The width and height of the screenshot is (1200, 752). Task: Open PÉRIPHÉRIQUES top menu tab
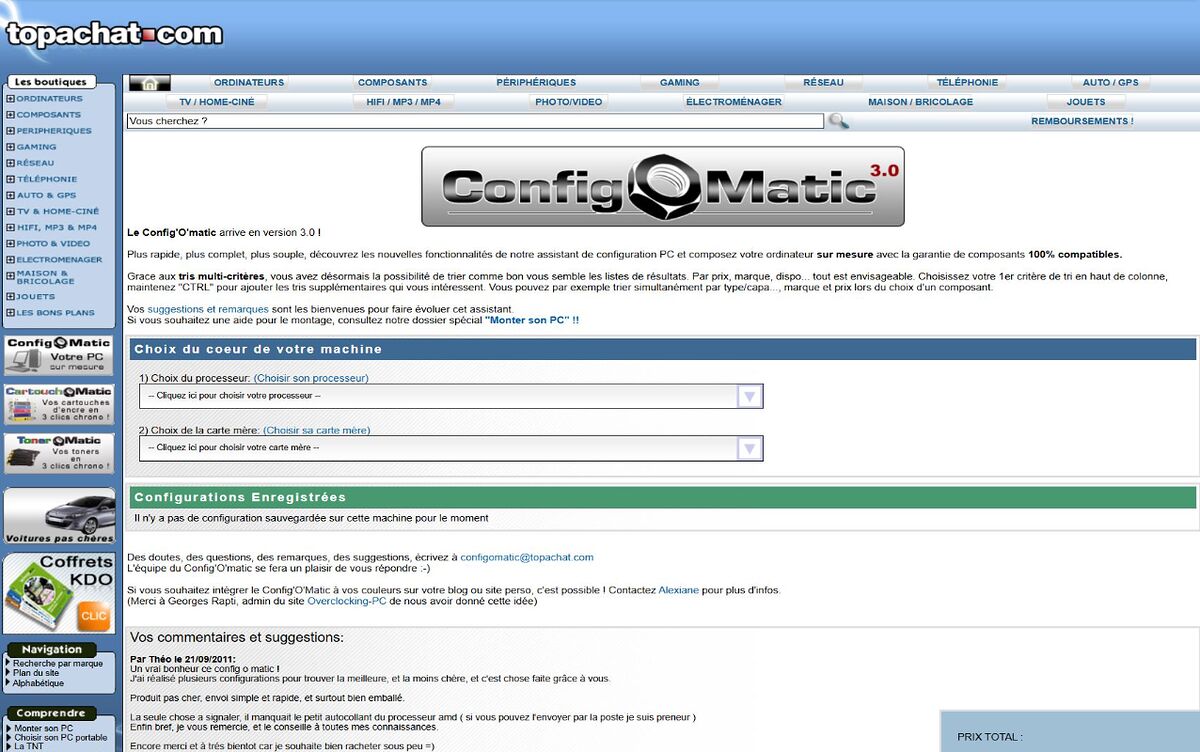click(536, 83)
